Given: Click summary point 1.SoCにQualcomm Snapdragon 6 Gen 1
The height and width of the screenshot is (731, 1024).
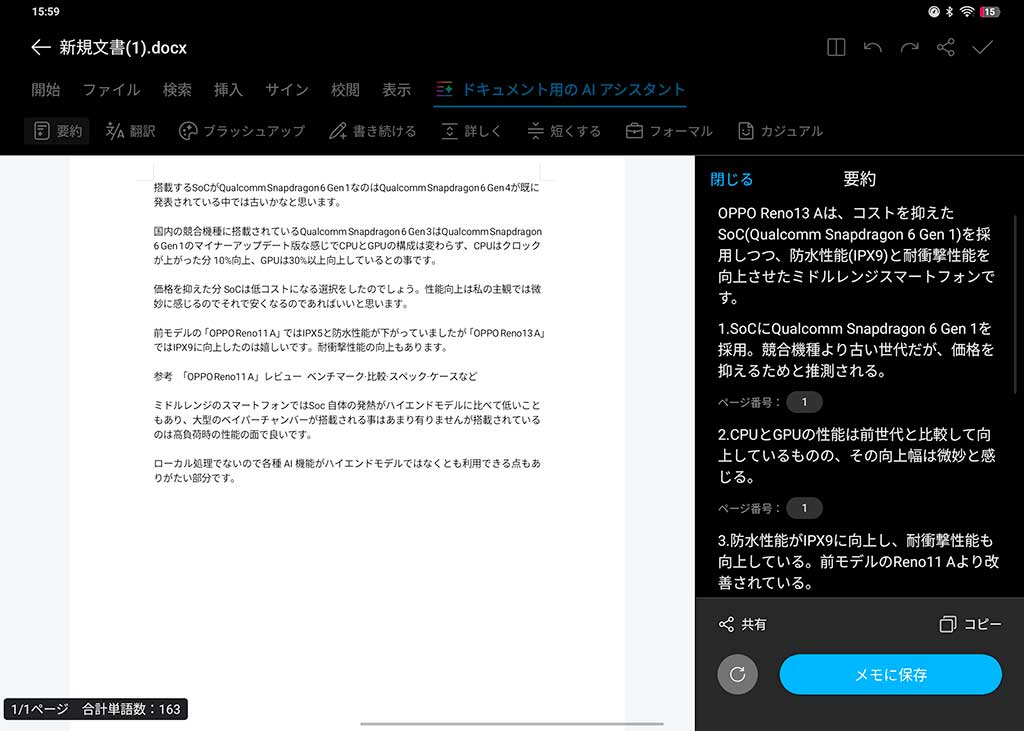Looking at the screenshot, I should click(x=856, y=349).
